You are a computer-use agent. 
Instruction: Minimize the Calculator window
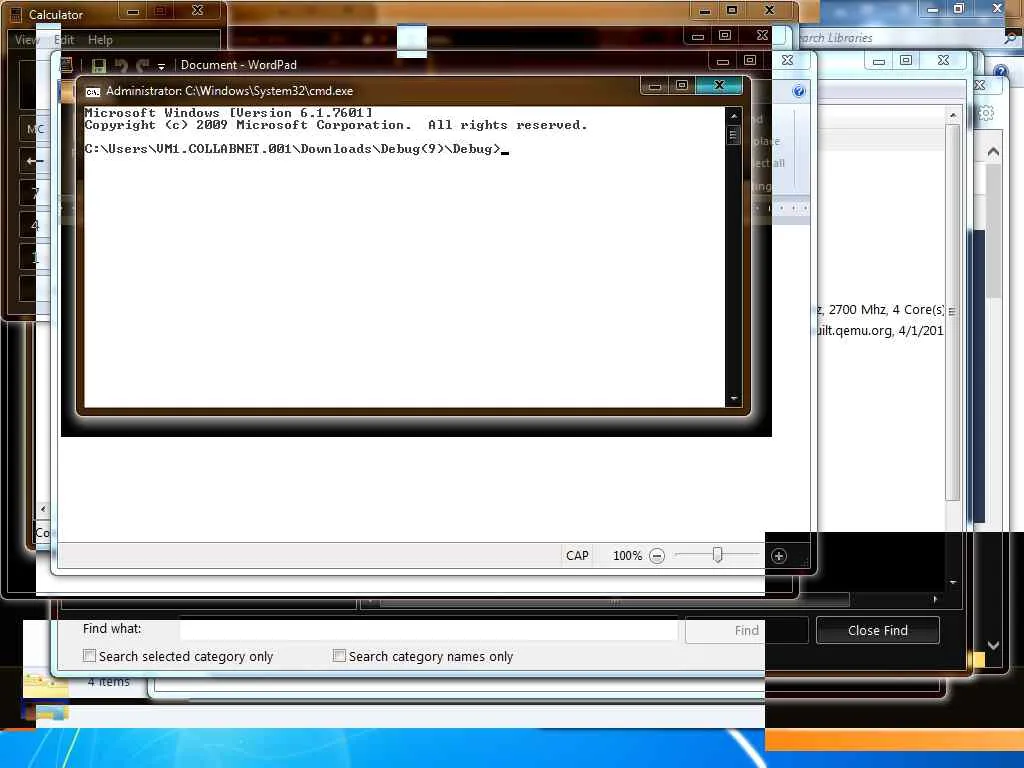click(133, 12)
